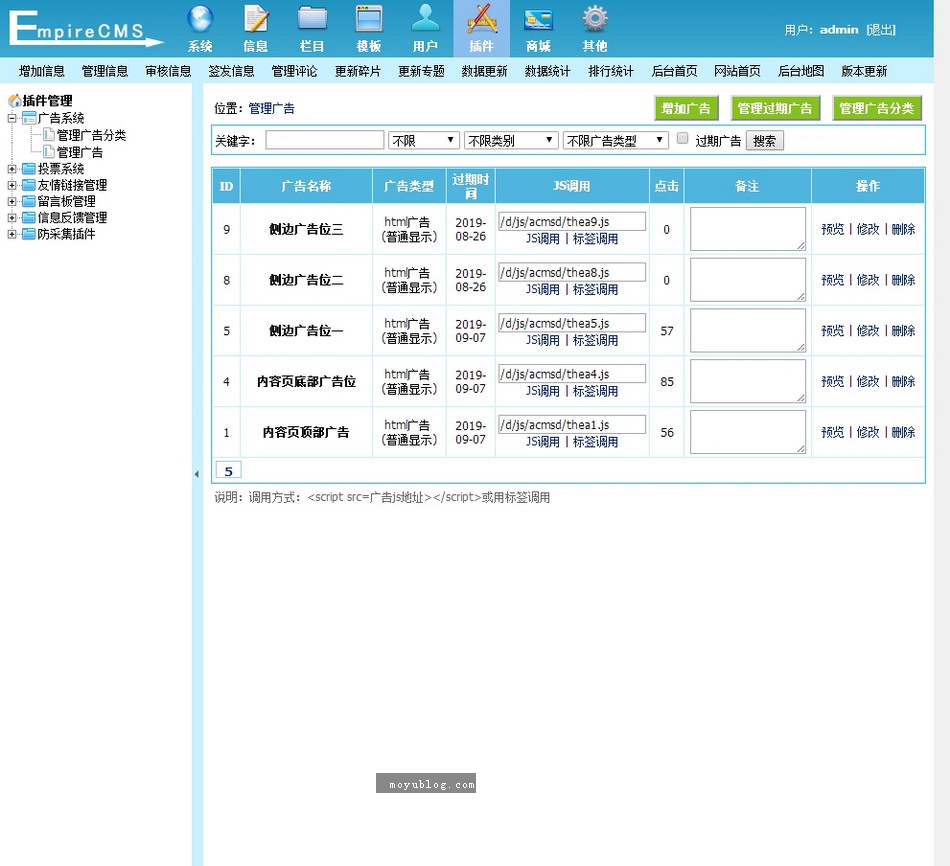950x866 pixels.
Task: Open the 其他 gear icon
Action: click(x=595, y=19)
